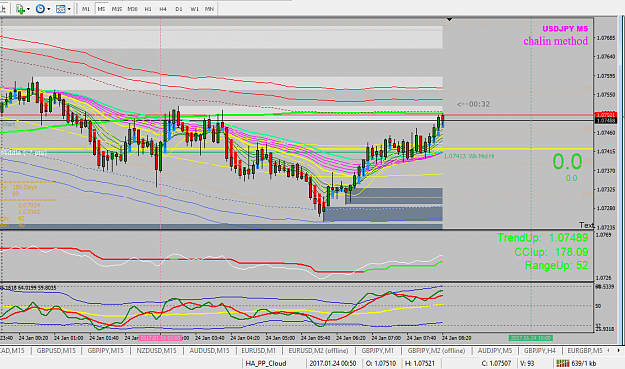Screen dimensions: 625x369
Task: Click the green 2017.01.24 10:00 time marker
Action: pyautogui.click(x=531, y=338)
